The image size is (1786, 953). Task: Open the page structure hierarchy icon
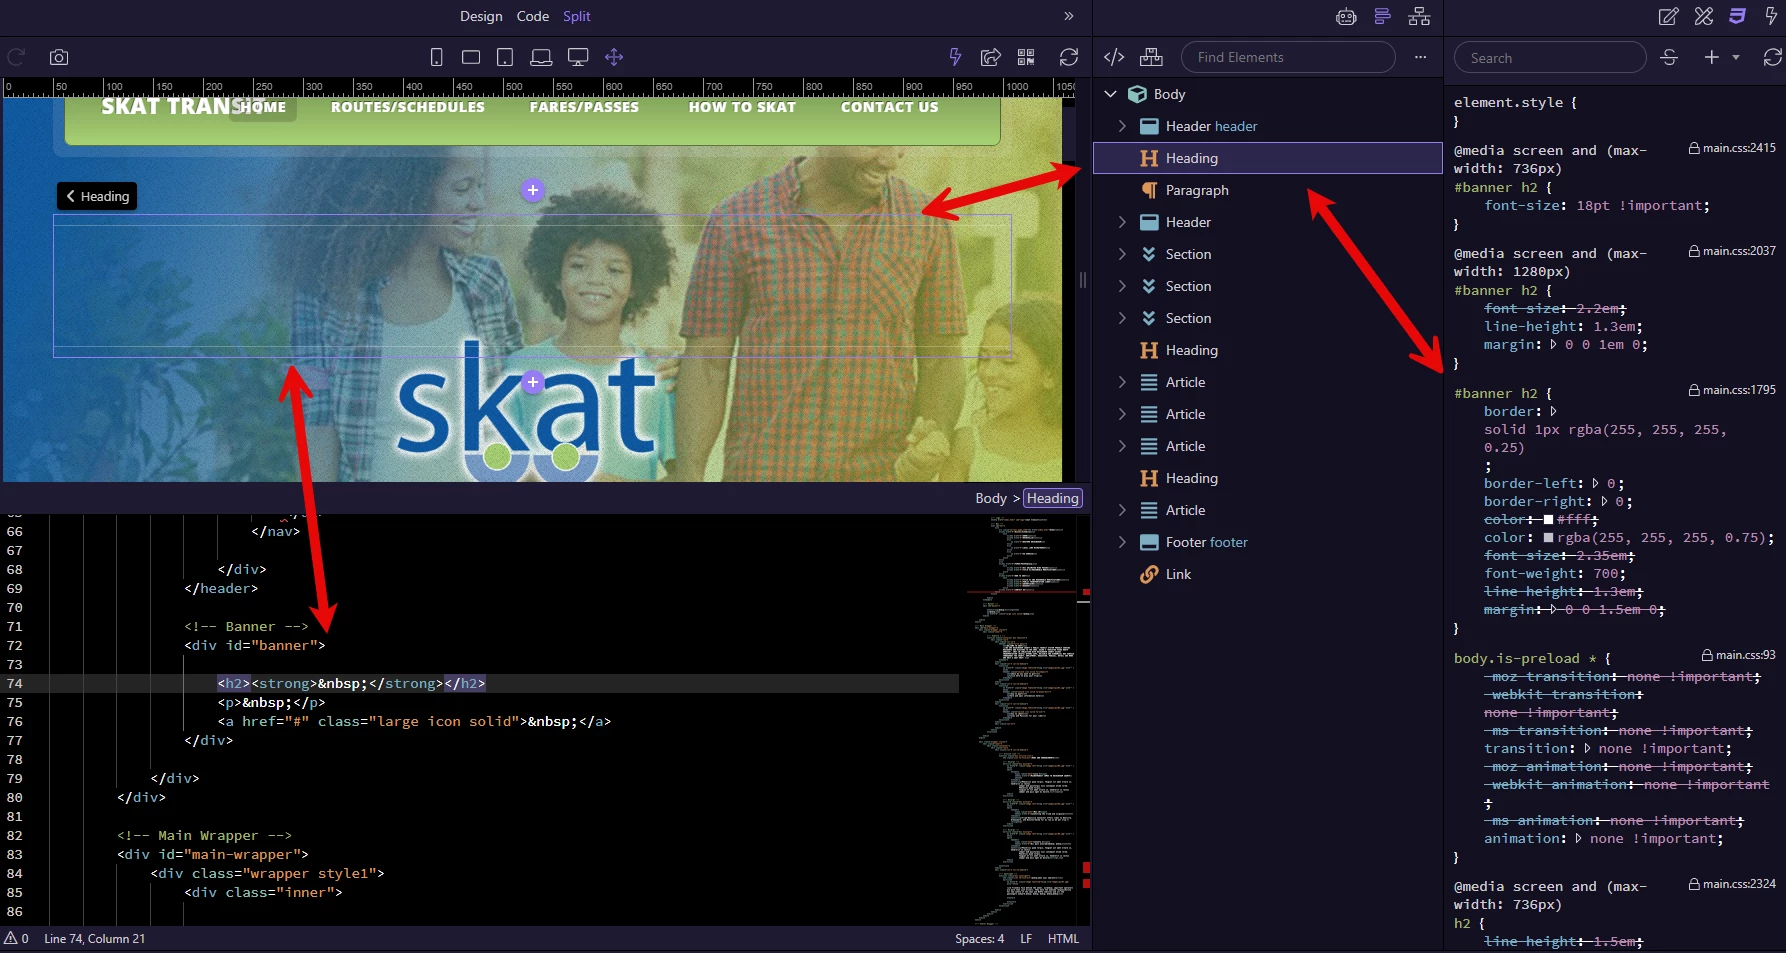(x=1419, y=16)
